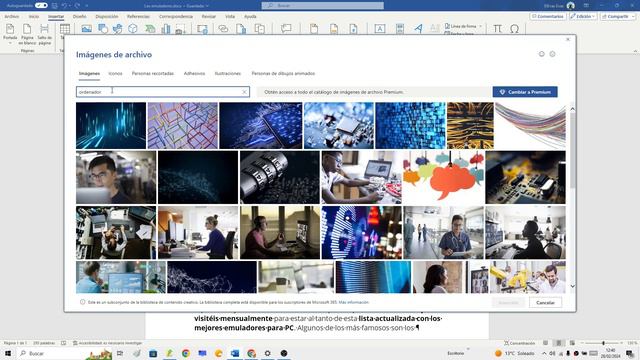Open Personas de dibujos animados tab
Image resolution: width=640 pixels, height=360 pixels.
coord(283,73)
